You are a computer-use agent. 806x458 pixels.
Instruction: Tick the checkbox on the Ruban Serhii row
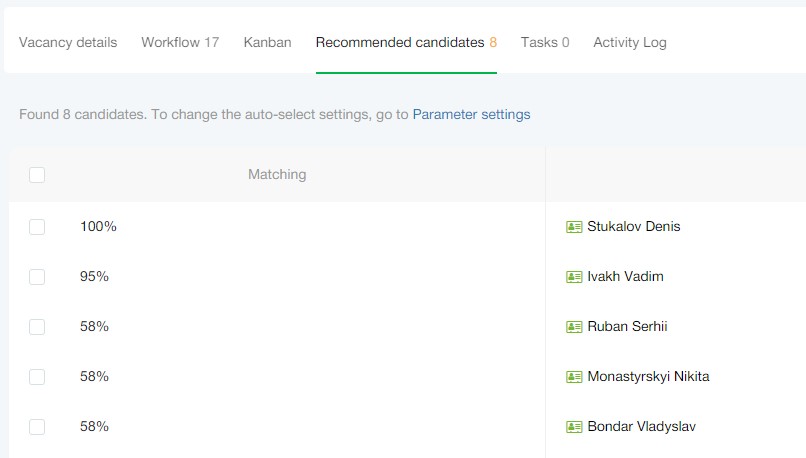[x=37, y=327]
